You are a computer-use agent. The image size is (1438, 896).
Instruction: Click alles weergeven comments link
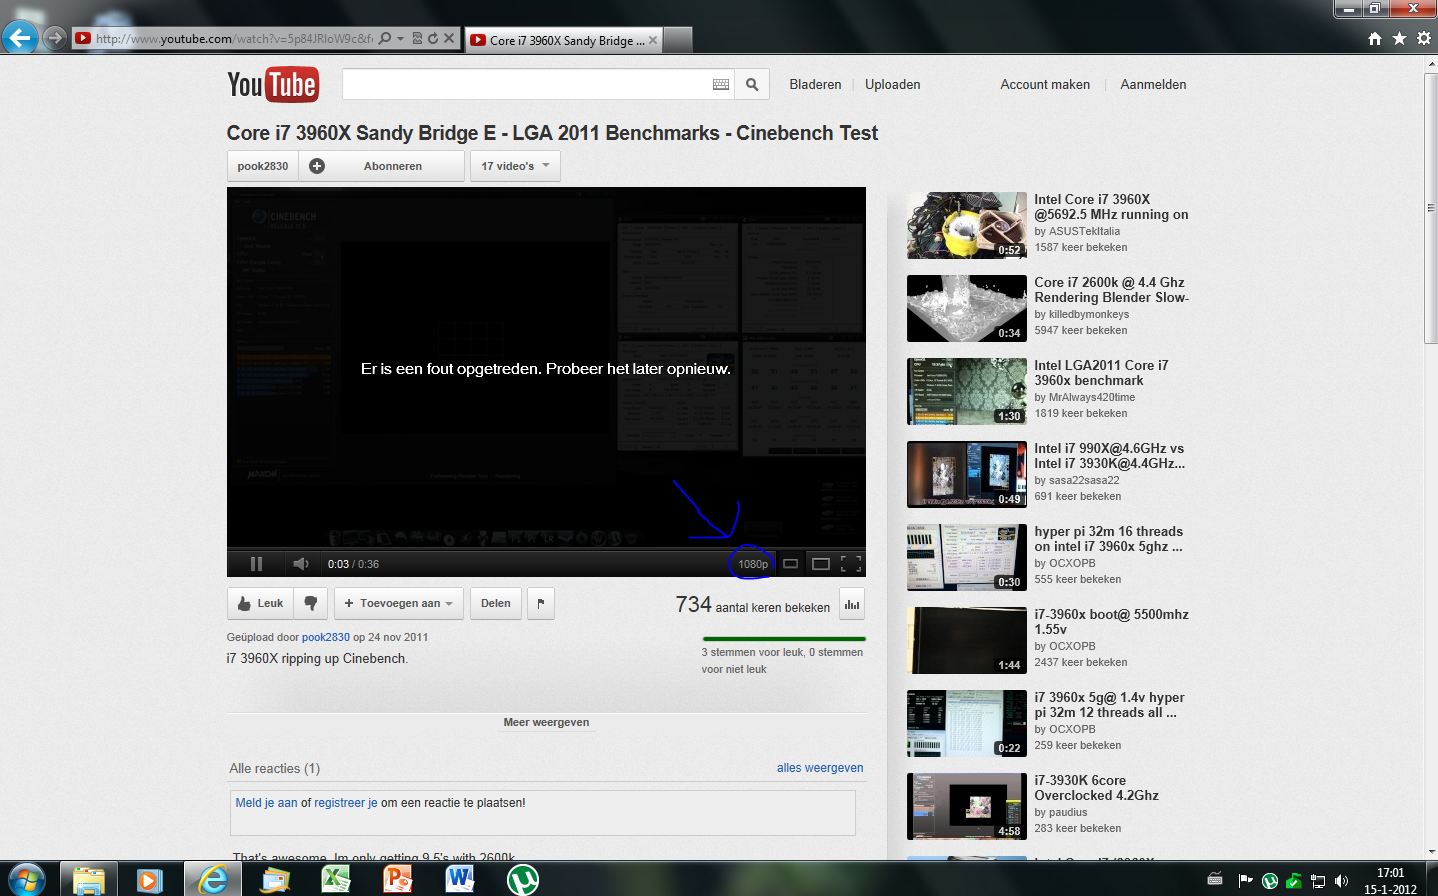tap(820, 768)
